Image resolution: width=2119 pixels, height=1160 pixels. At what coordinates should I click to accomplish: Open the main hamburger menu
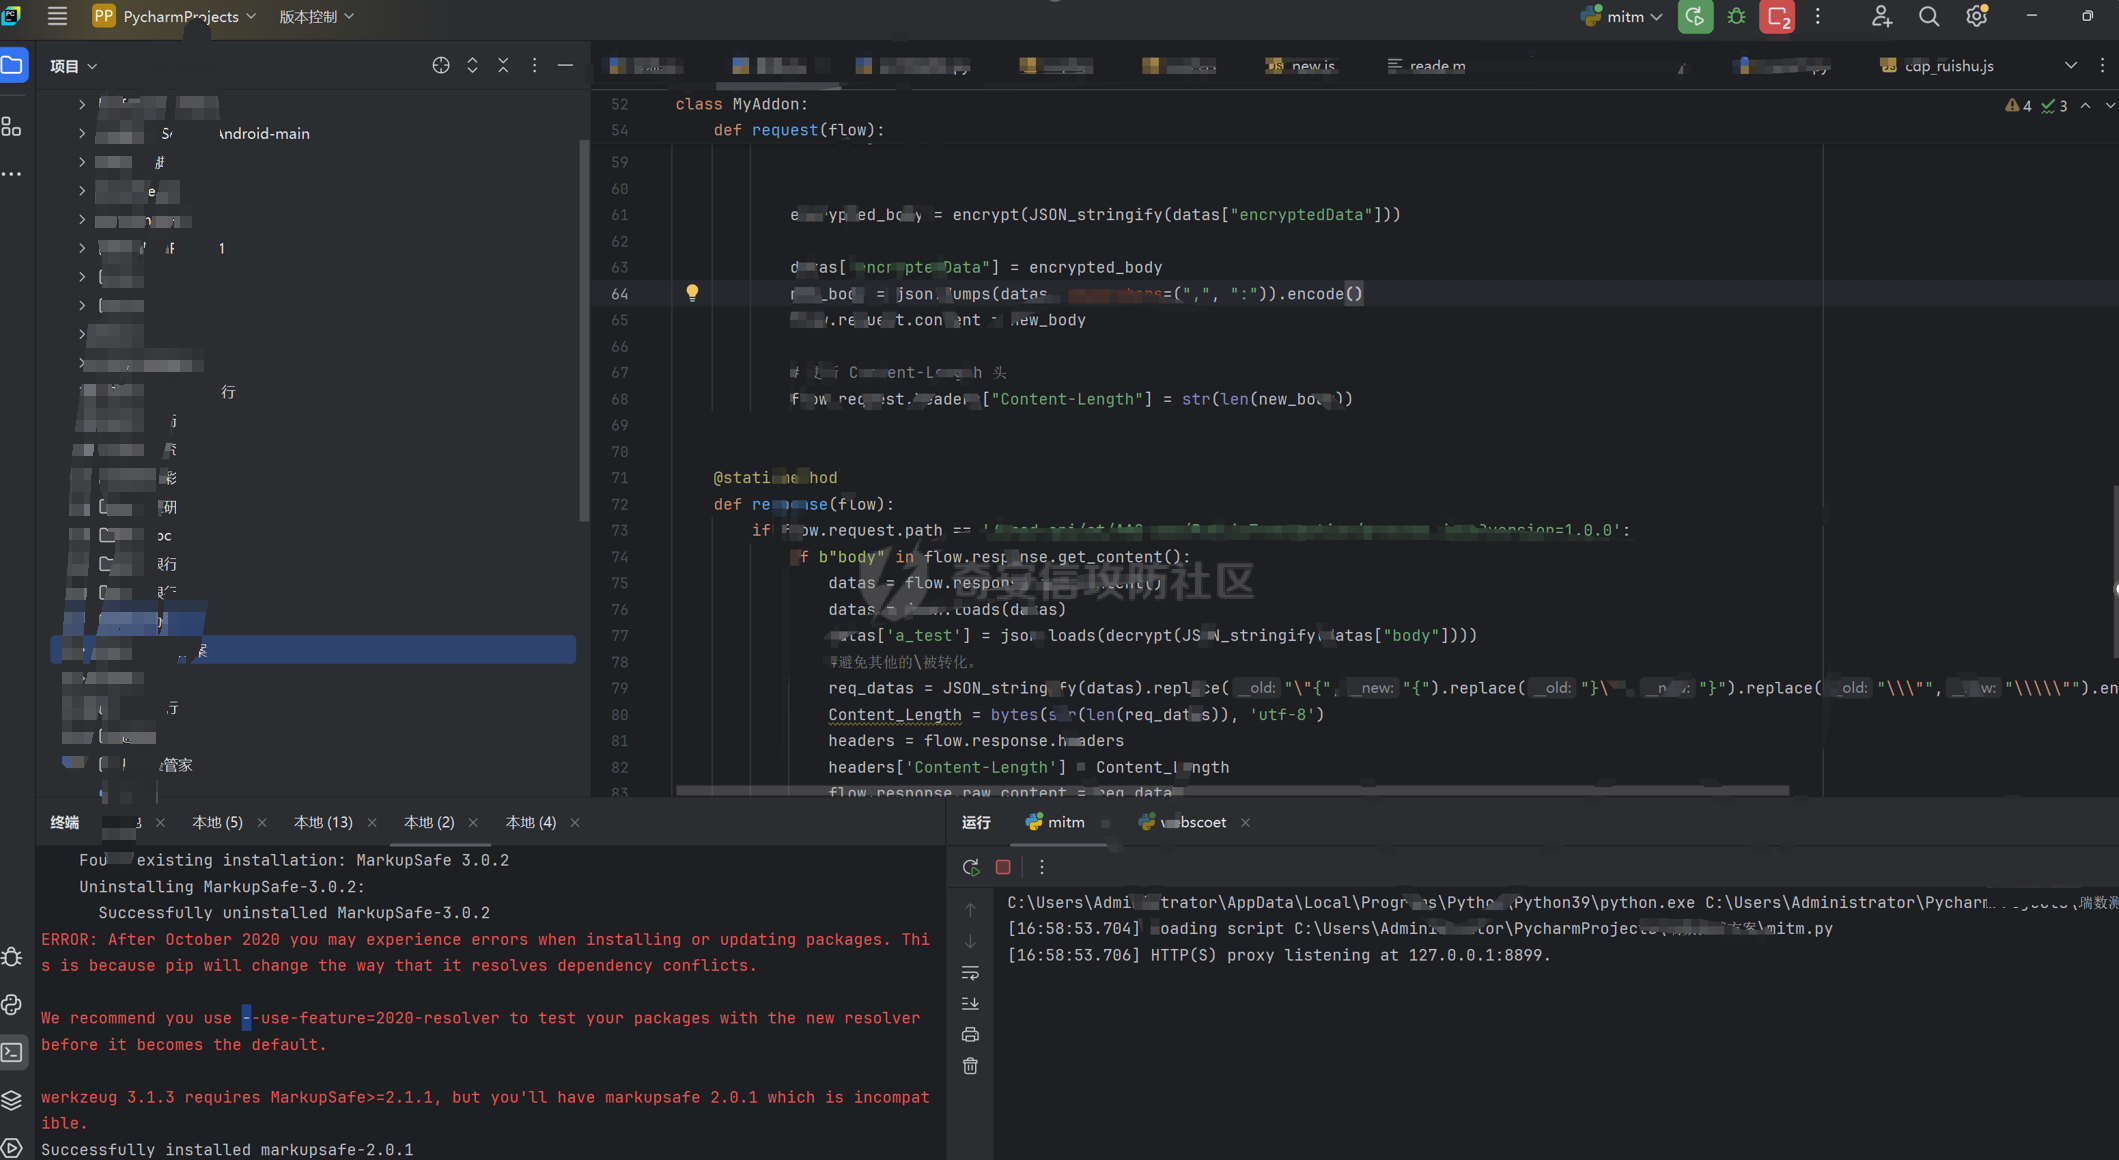tap(57, 16)
